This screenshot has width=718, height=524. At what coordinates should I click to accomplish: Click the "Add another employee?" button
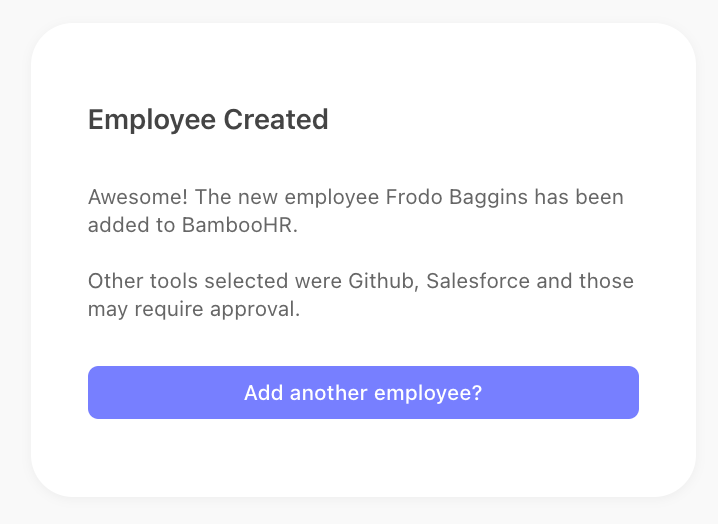tap(363, 393)
